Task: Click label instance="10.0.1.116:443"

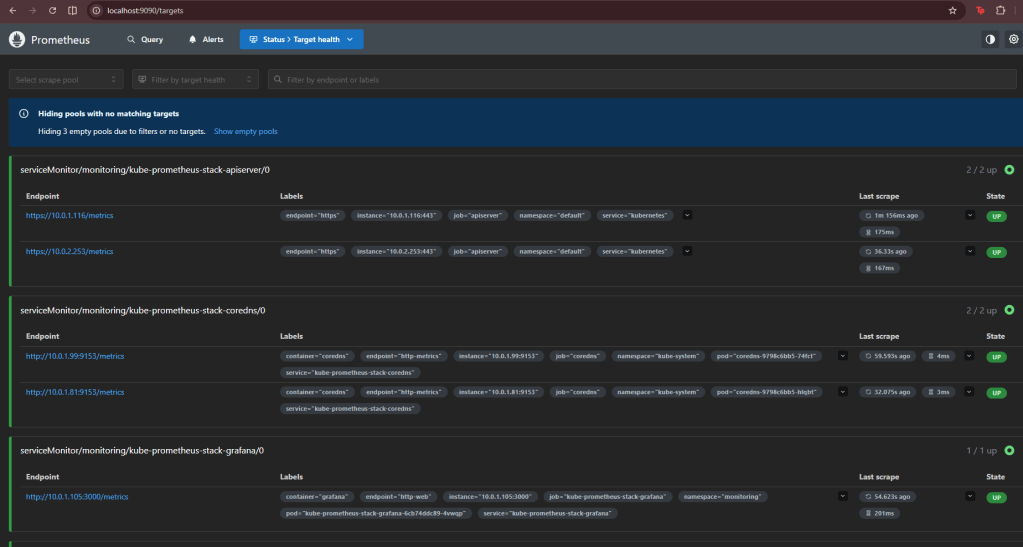Action: coord(396,215)
